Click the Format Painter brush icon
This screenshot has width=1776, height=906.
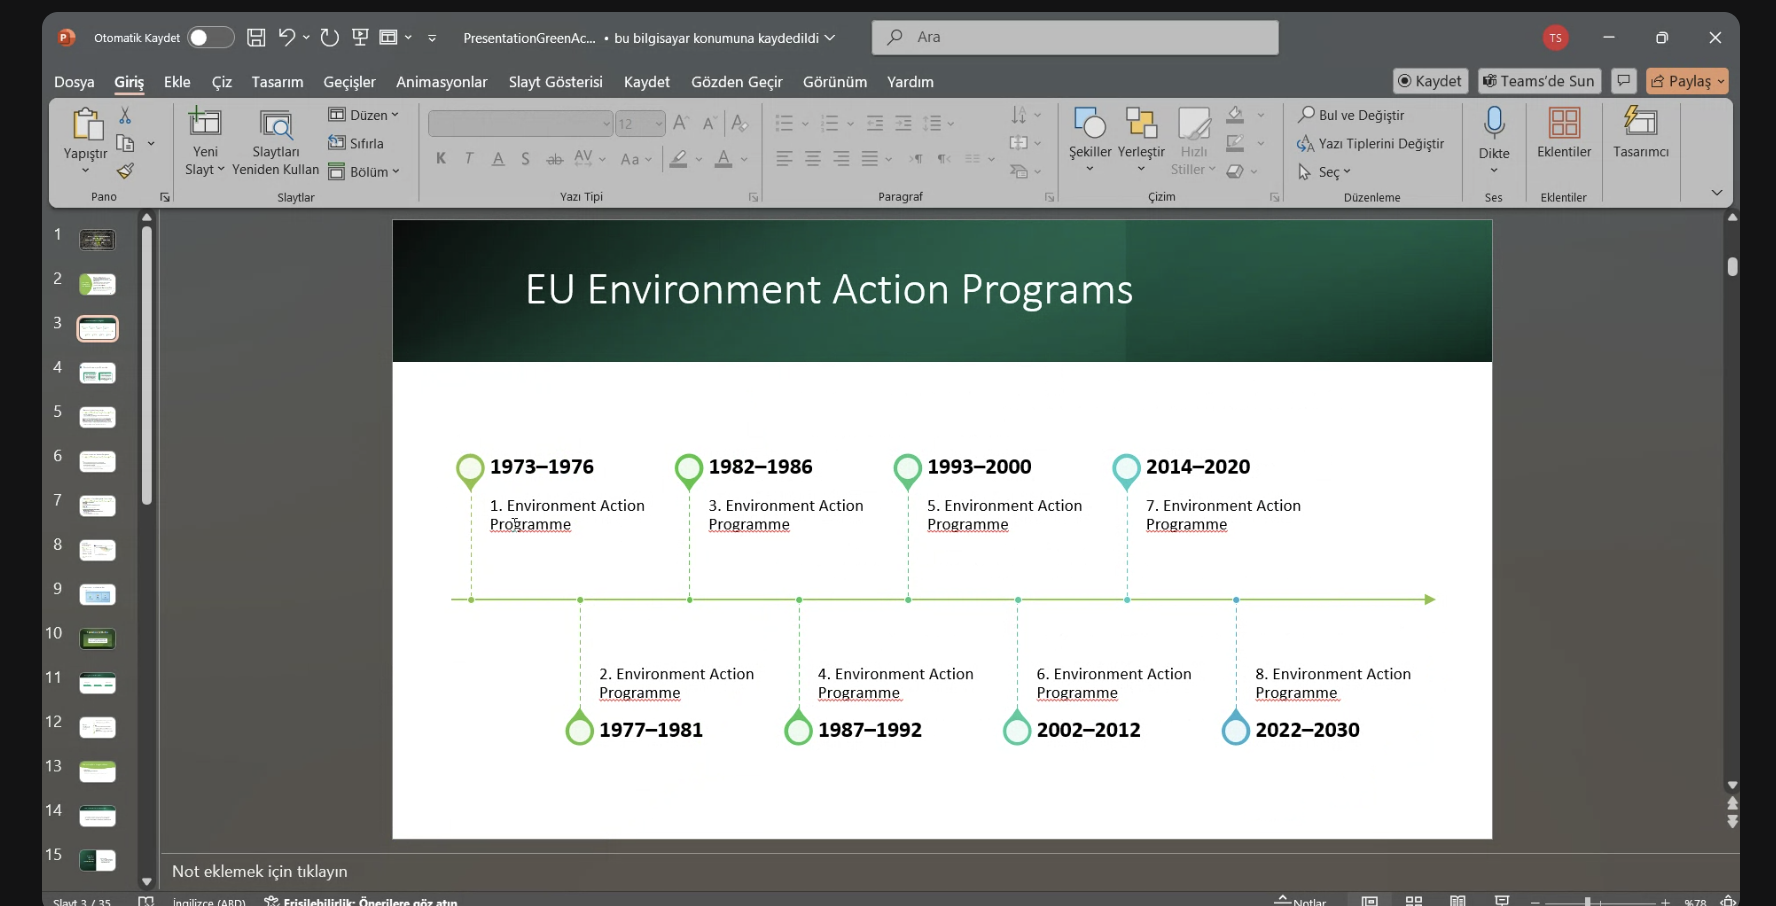pyautogui.click(x=125, y=172)
